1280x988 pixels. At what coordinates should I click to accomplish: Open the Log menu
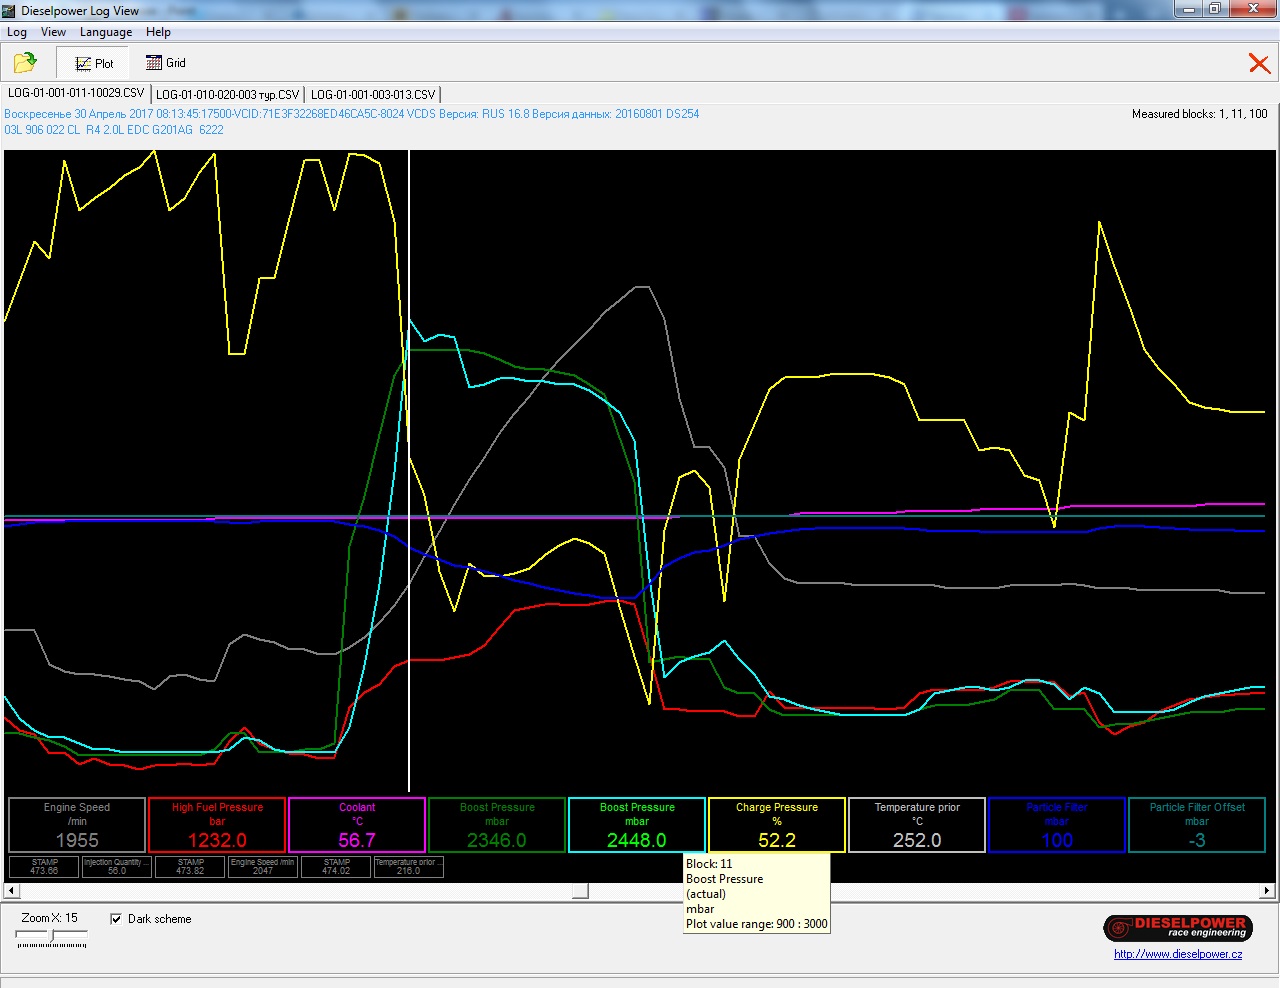[17, 32]
